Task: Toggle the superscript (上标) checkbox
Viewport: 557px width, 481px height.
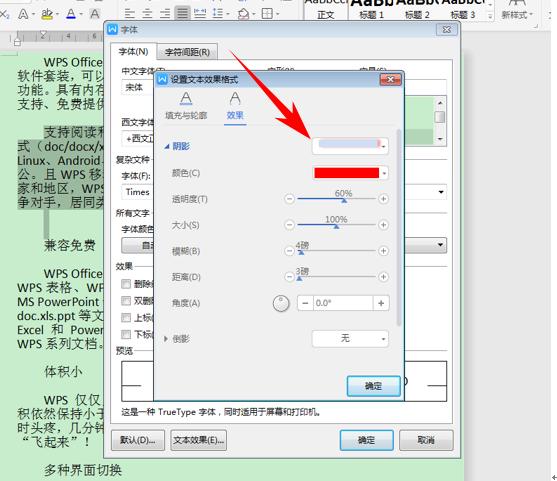Action: pyautogui.click(x=126, y=318)
